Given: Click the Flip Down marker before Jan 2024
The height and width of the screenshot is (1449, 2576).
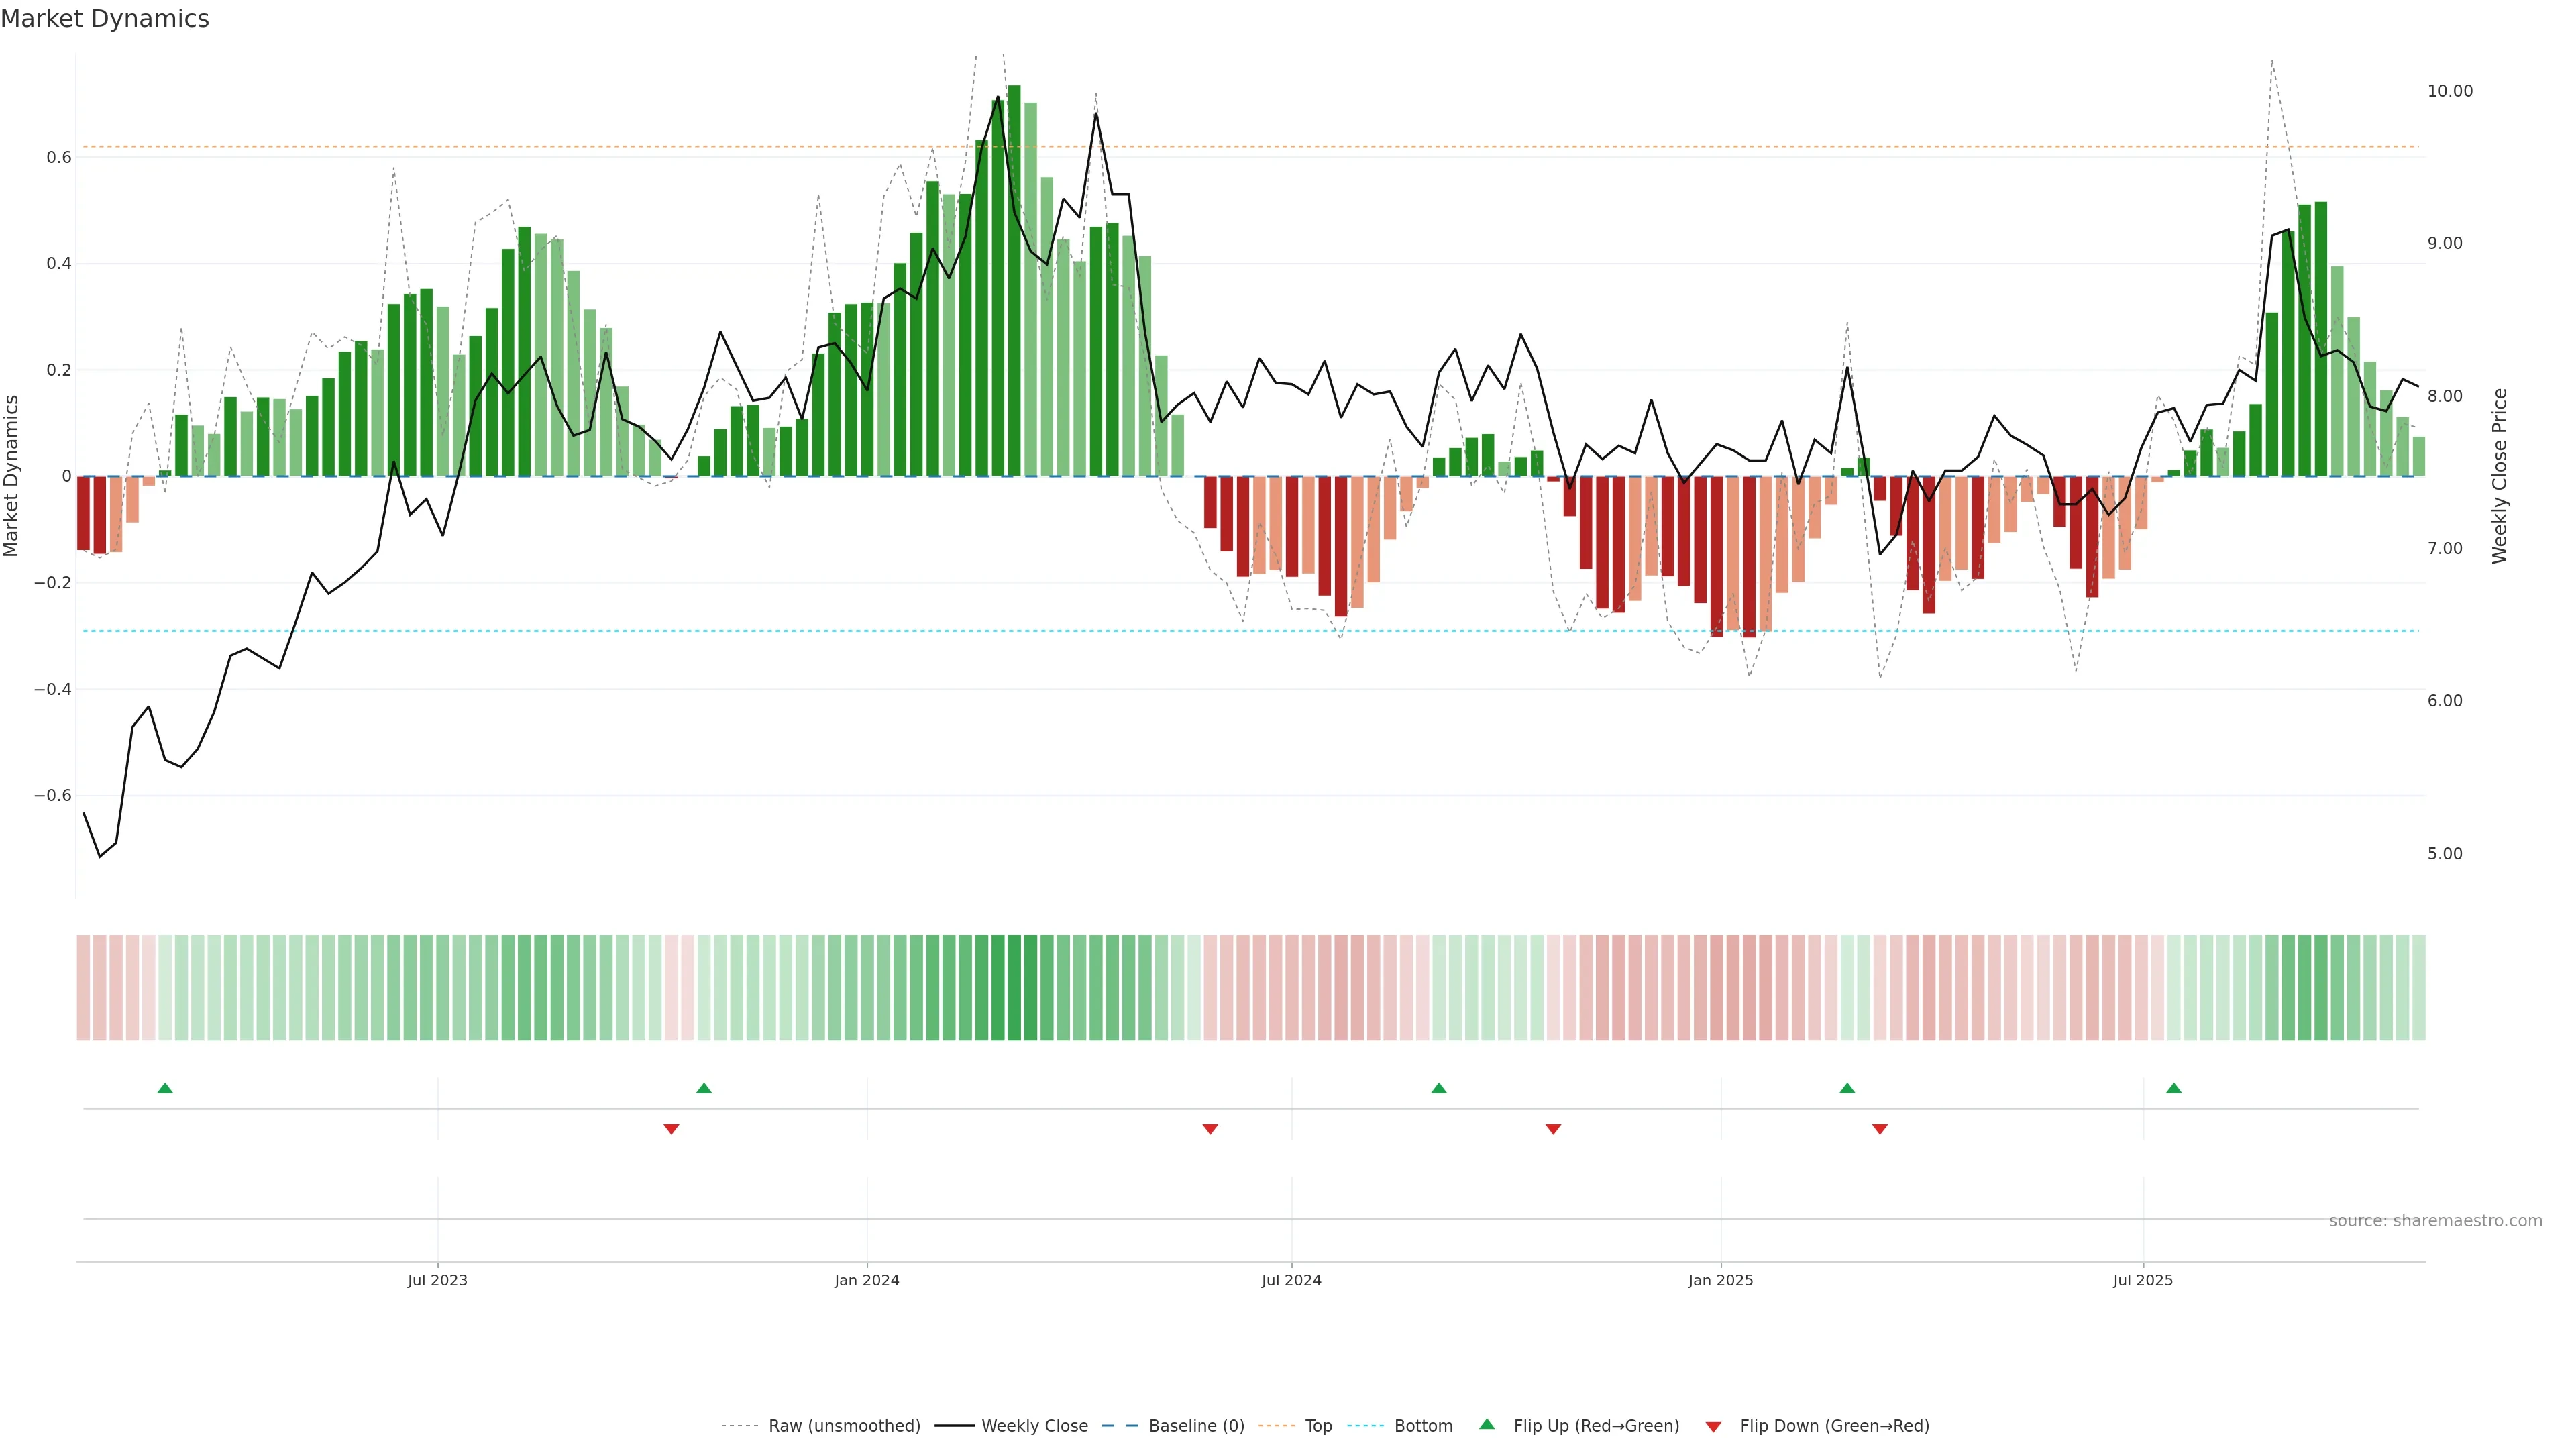Looking at the screenshot, I should tap(671, 1129).
